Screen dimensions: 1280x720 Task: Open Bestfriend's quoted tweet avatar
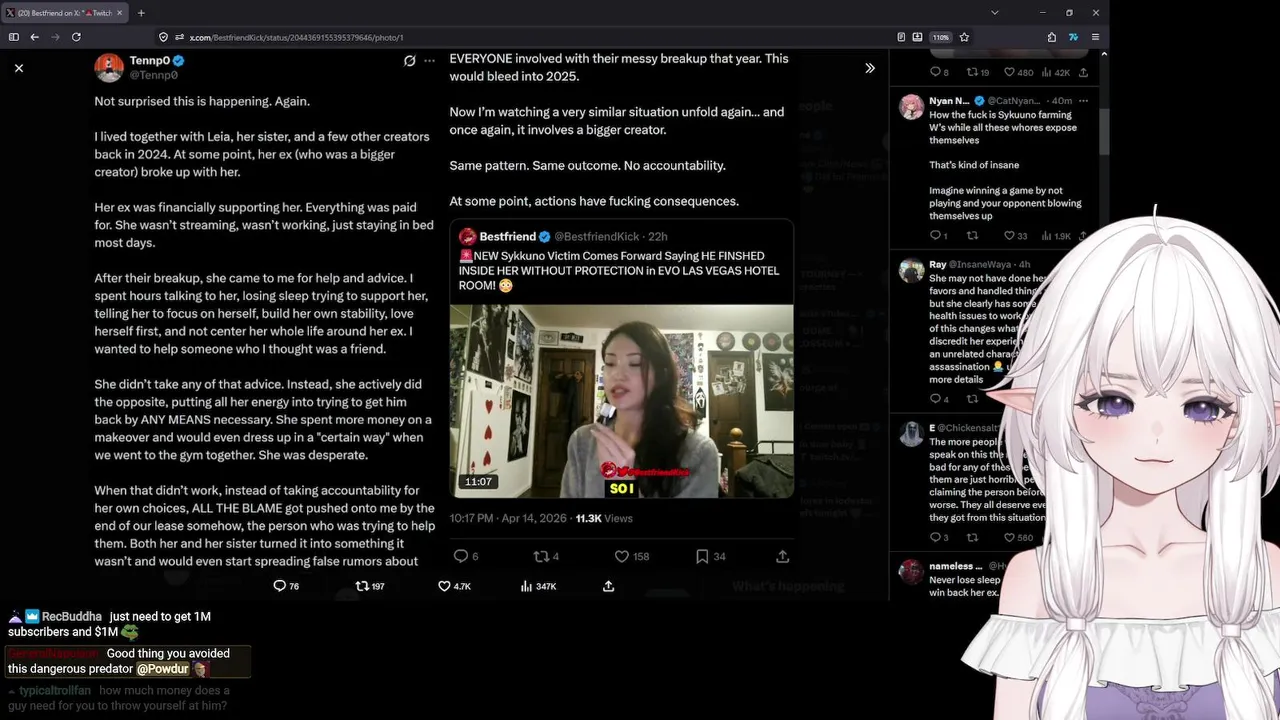tap(467, 236)
